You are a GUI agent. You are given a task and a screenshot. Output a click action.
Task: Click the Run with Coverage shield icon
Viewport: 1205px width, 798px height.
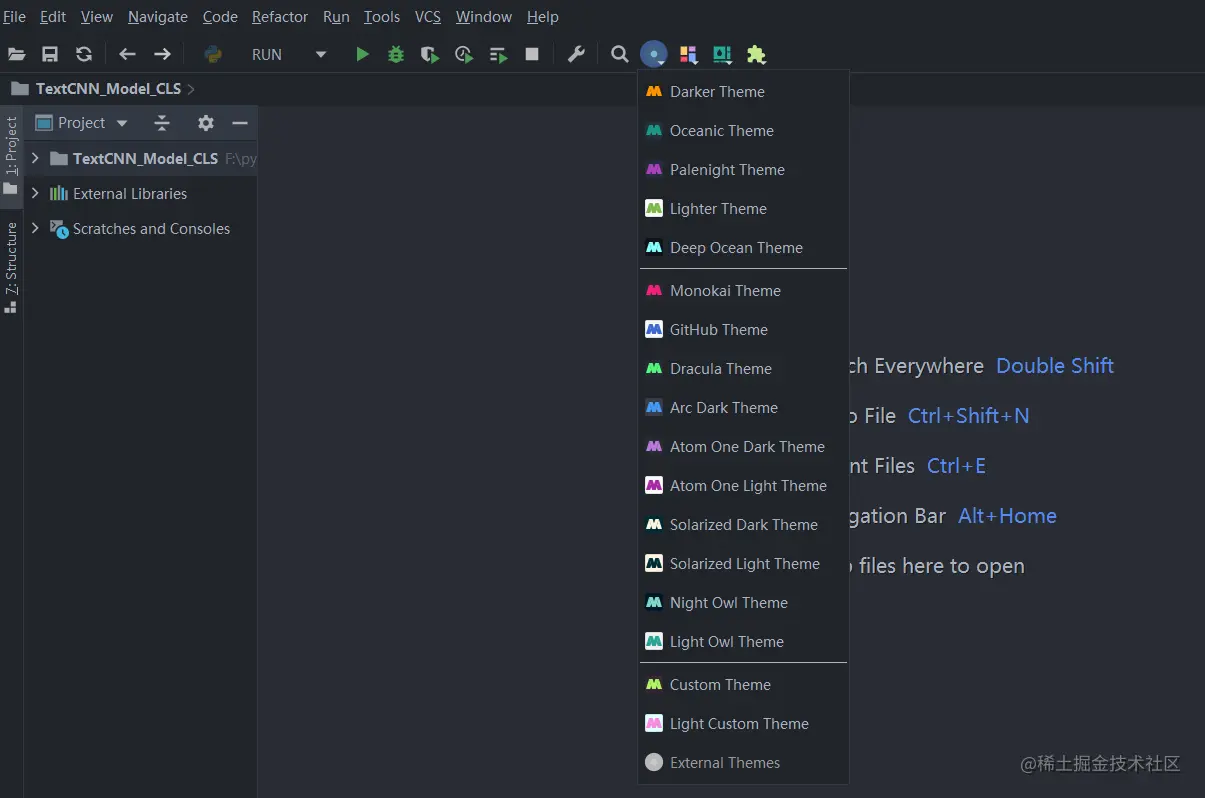[430, 54]
